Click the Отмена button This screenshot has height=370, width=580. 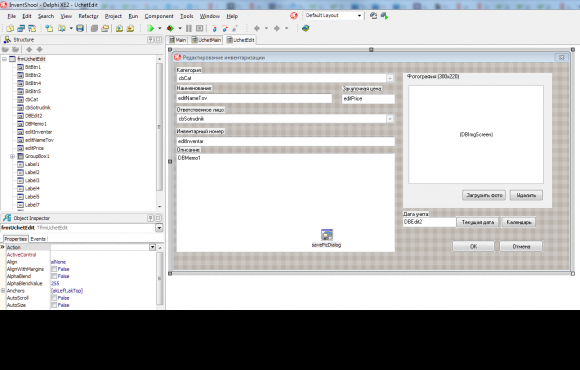(x=521, y=246)
